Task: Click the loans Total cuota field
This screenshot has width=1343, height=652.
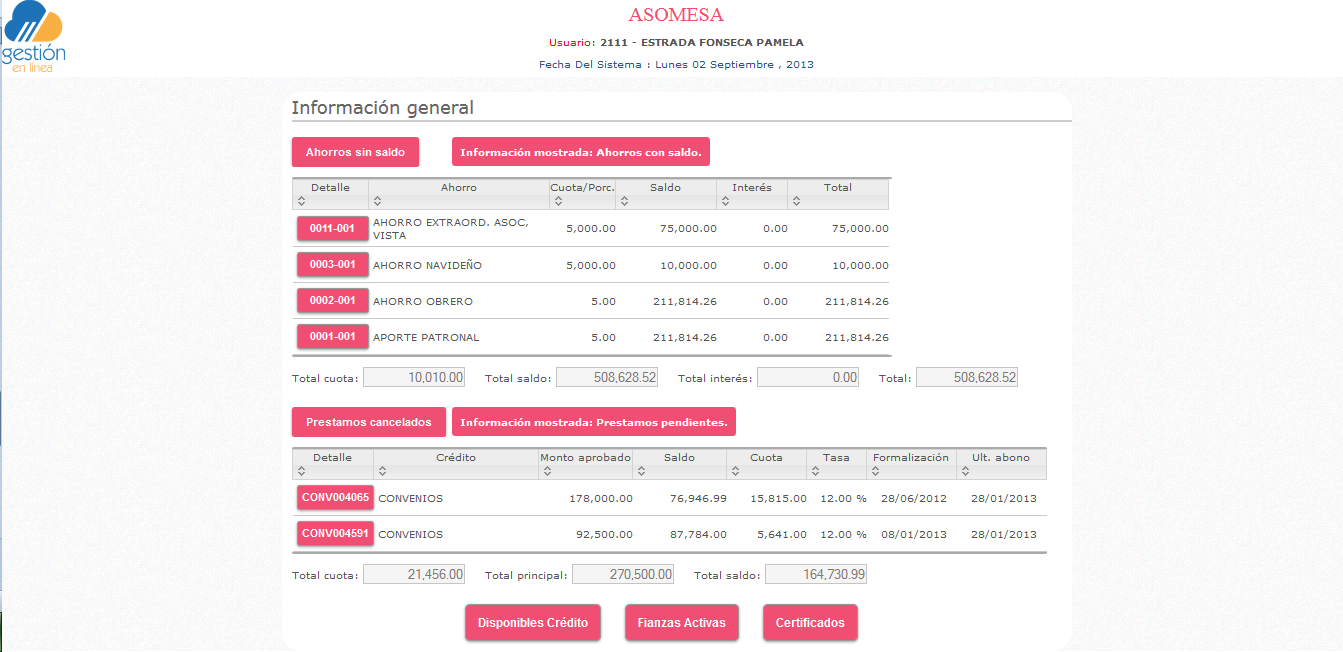Action: click(x=415, y=574)
